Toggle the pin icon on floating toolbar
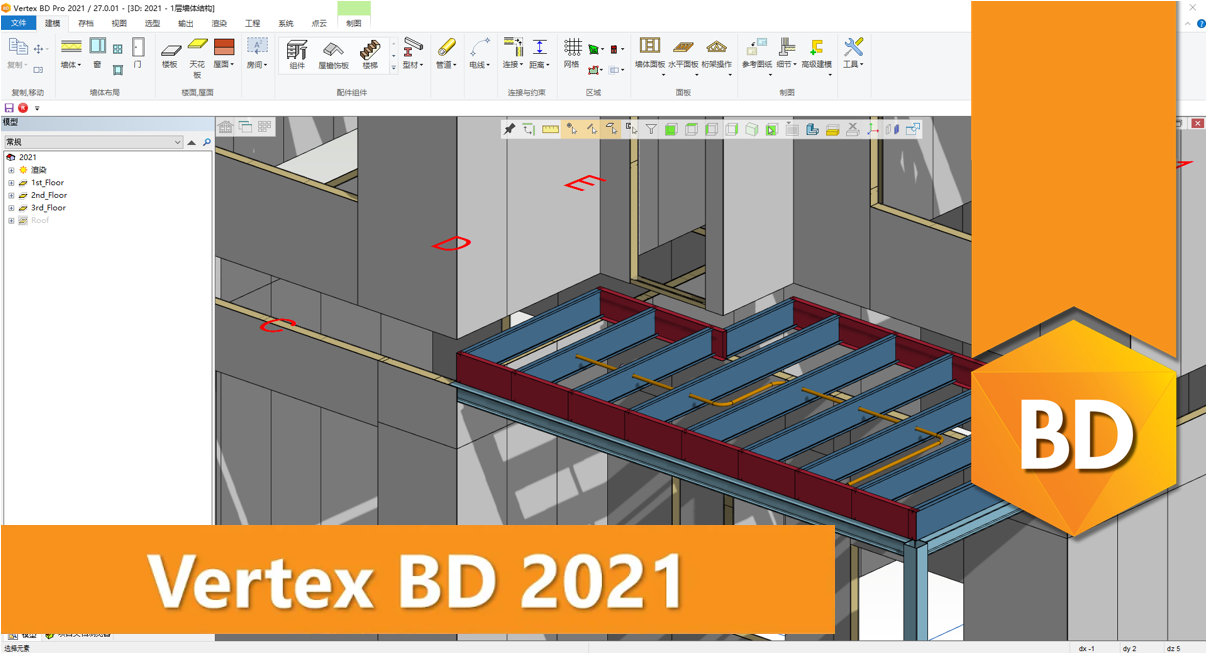 tap(509, 129)
